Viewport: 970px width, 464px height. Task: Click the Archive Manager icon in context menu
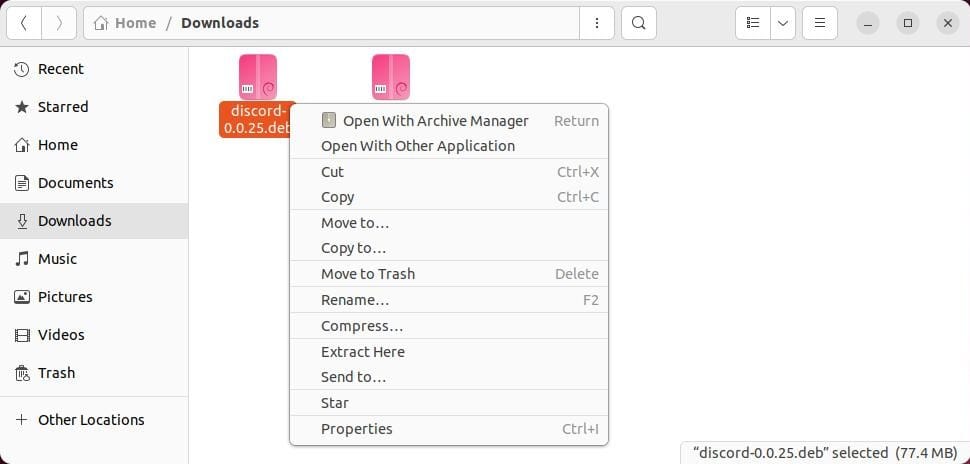coord(329,120)
